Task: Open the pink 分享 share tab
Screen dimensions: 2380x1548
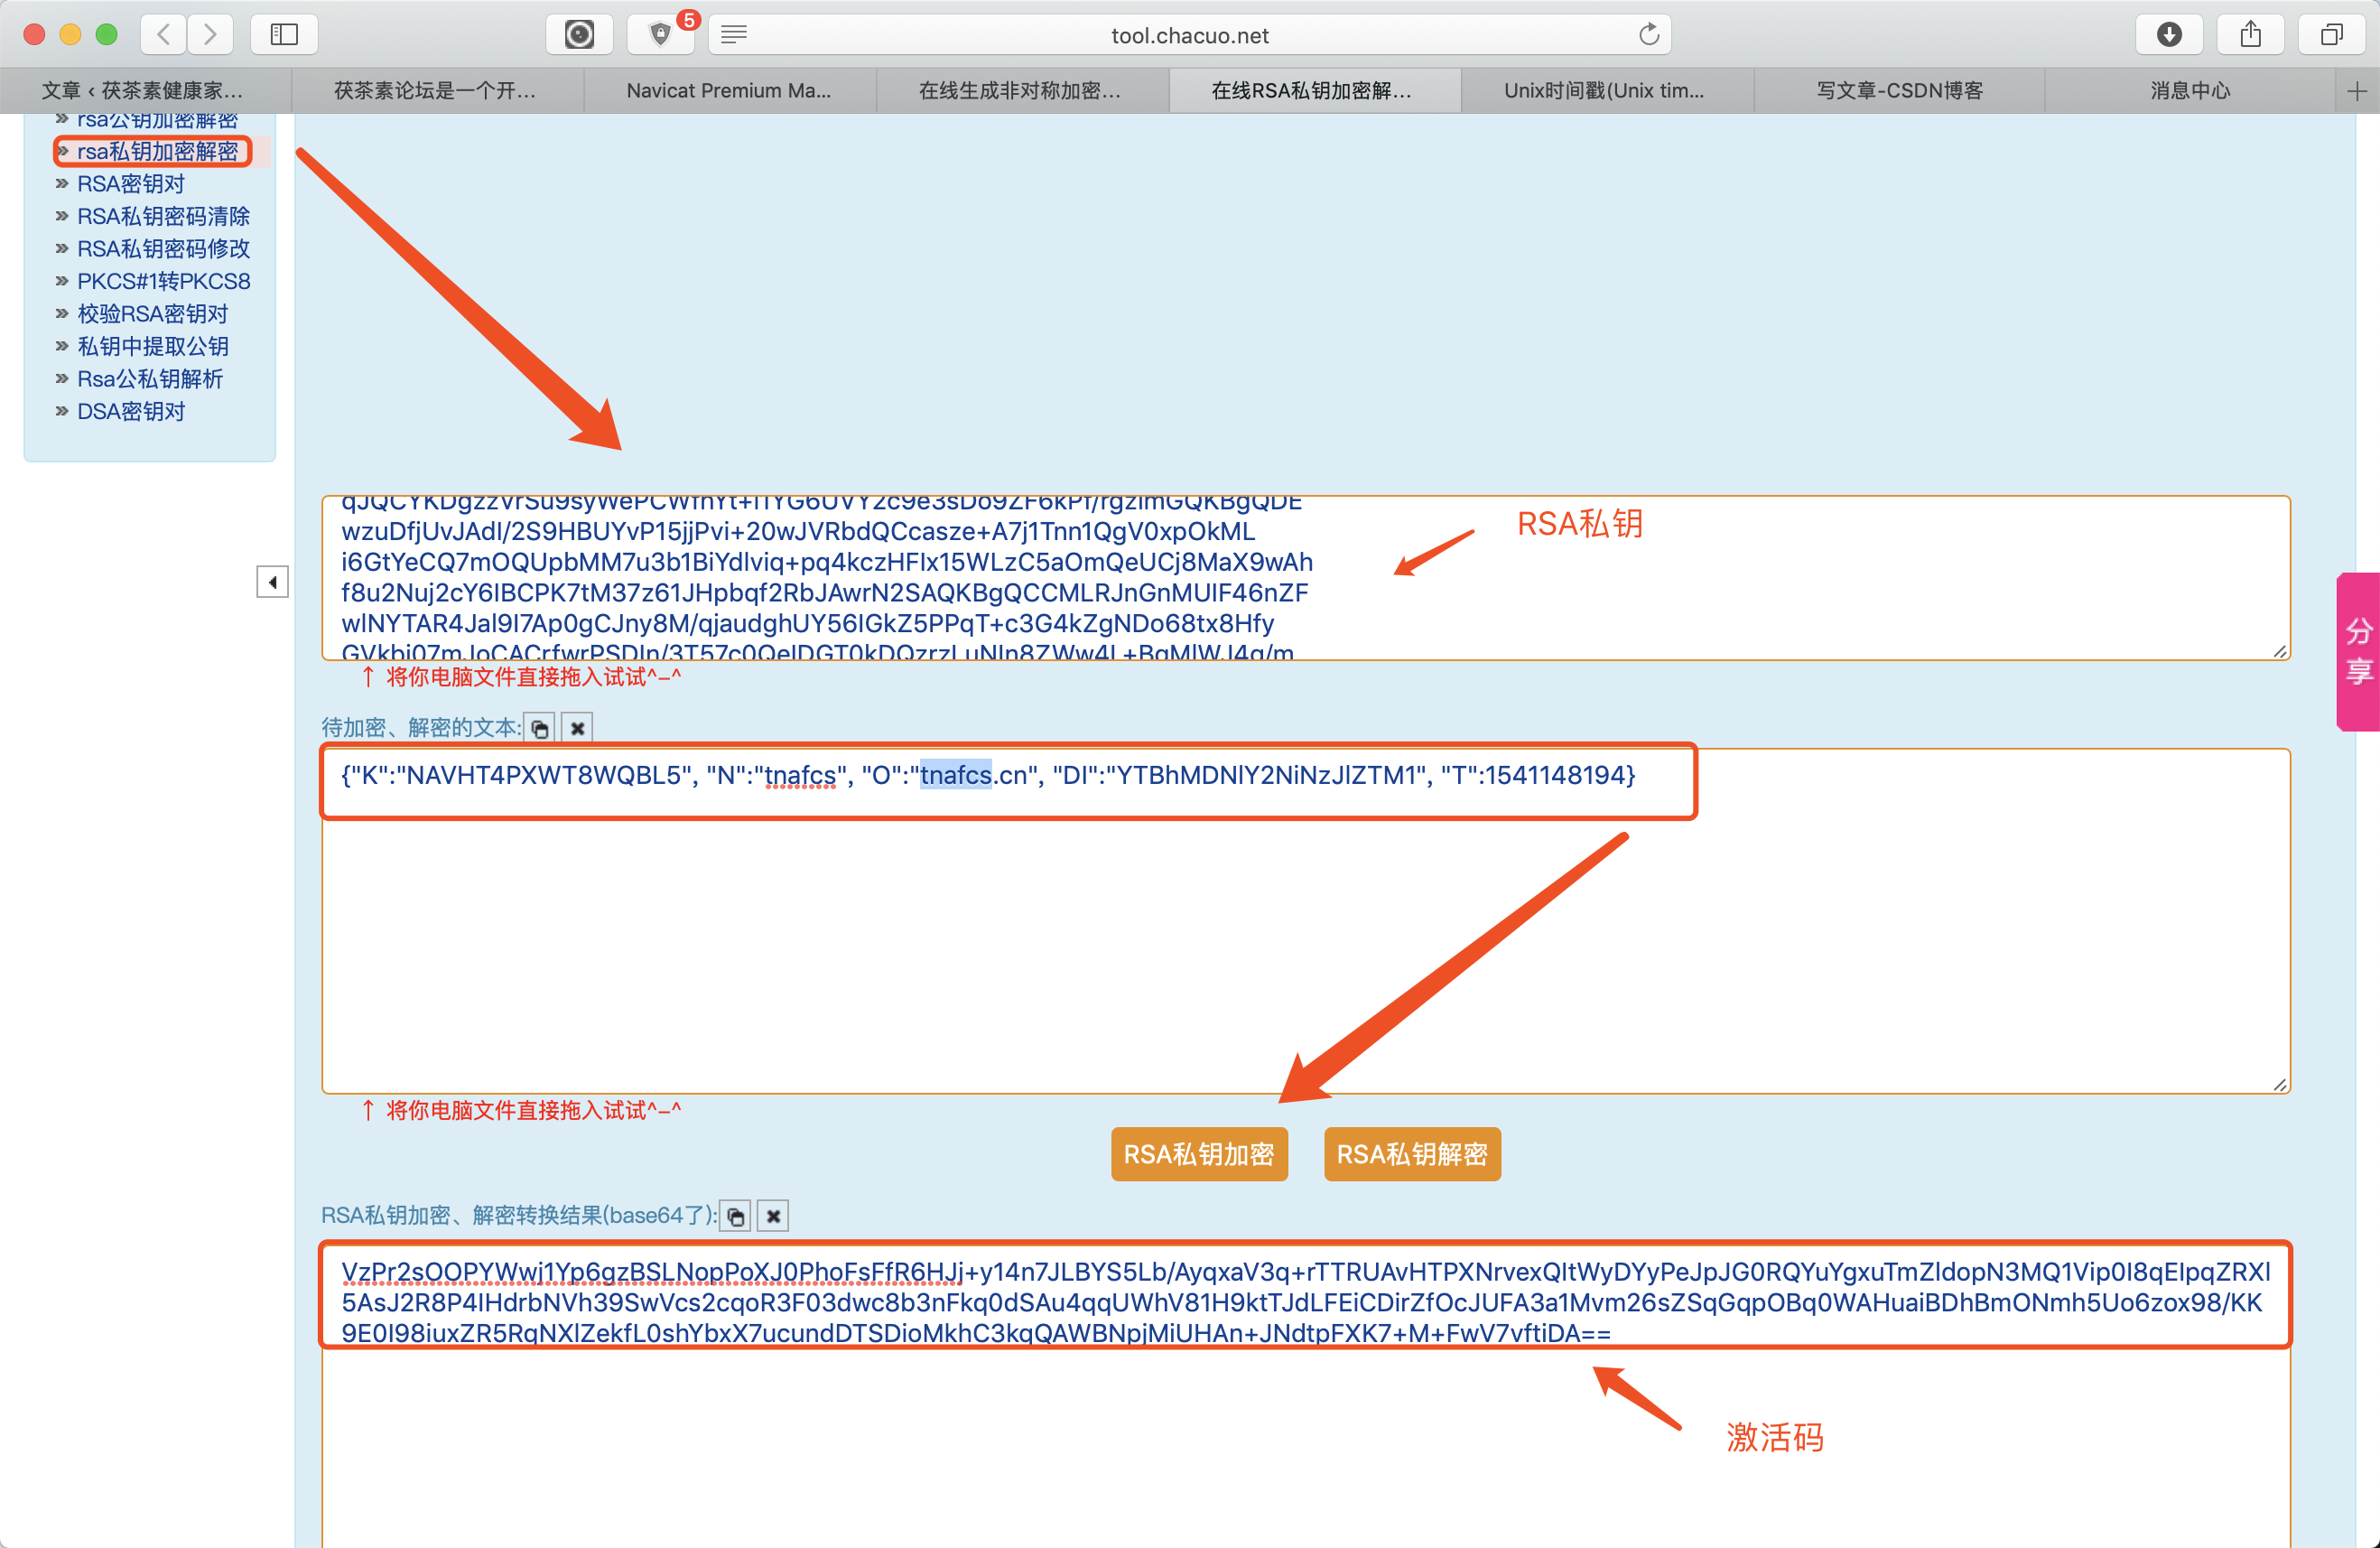Action: pyautogui.click(x=2358, y=651)
